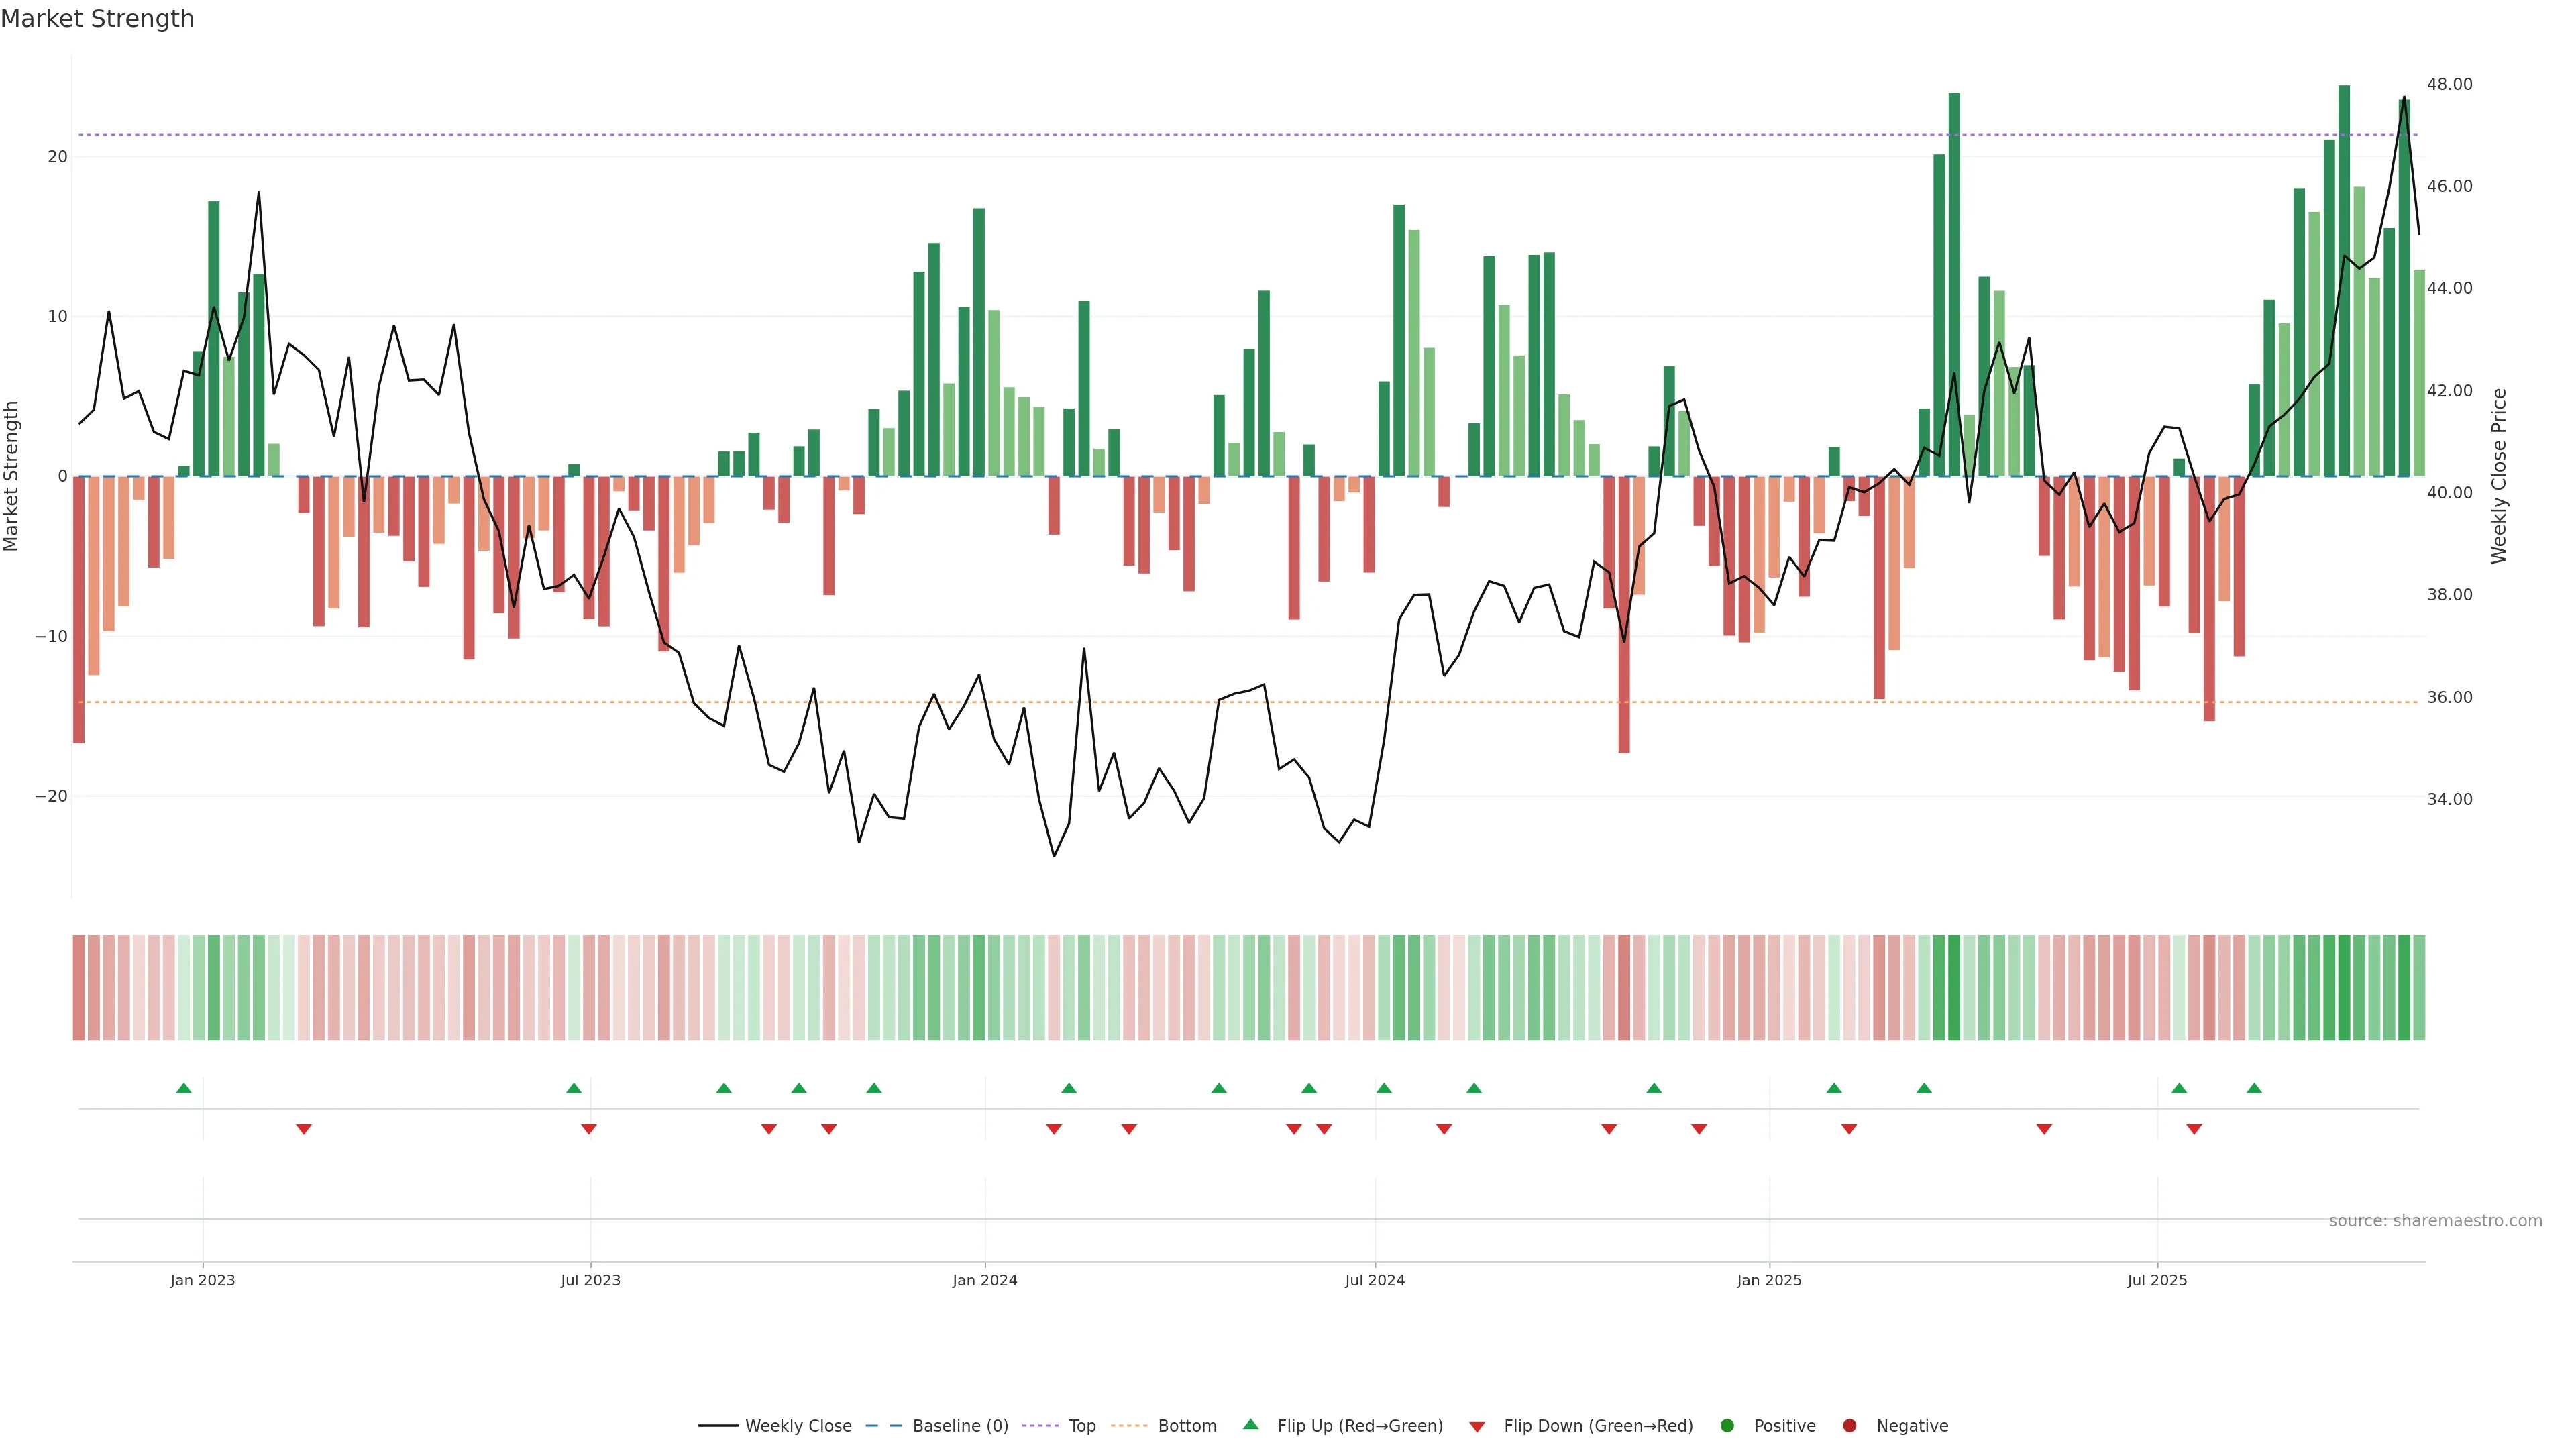Click the Flip Up green triangle legend icon
This screenshot has width=2576, height=1449.
(1250, 1425)
